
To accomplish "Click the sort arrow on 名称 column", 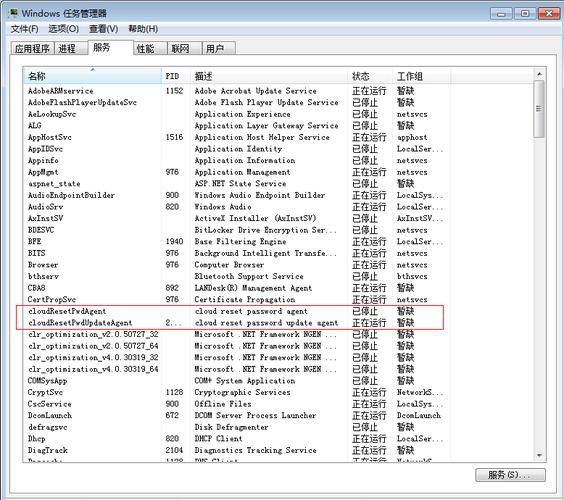I will click(93, 69).
